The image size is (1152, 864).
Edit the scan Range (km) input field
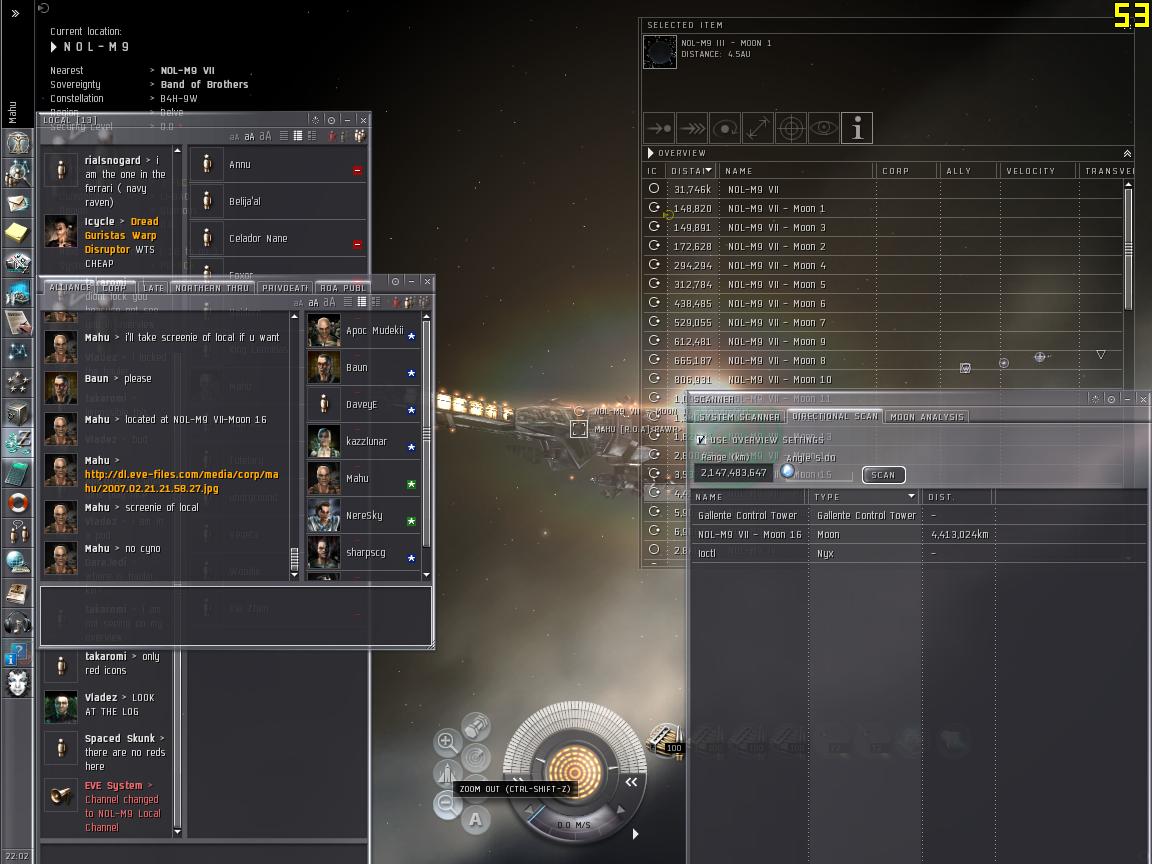click(x=733, y=472)
